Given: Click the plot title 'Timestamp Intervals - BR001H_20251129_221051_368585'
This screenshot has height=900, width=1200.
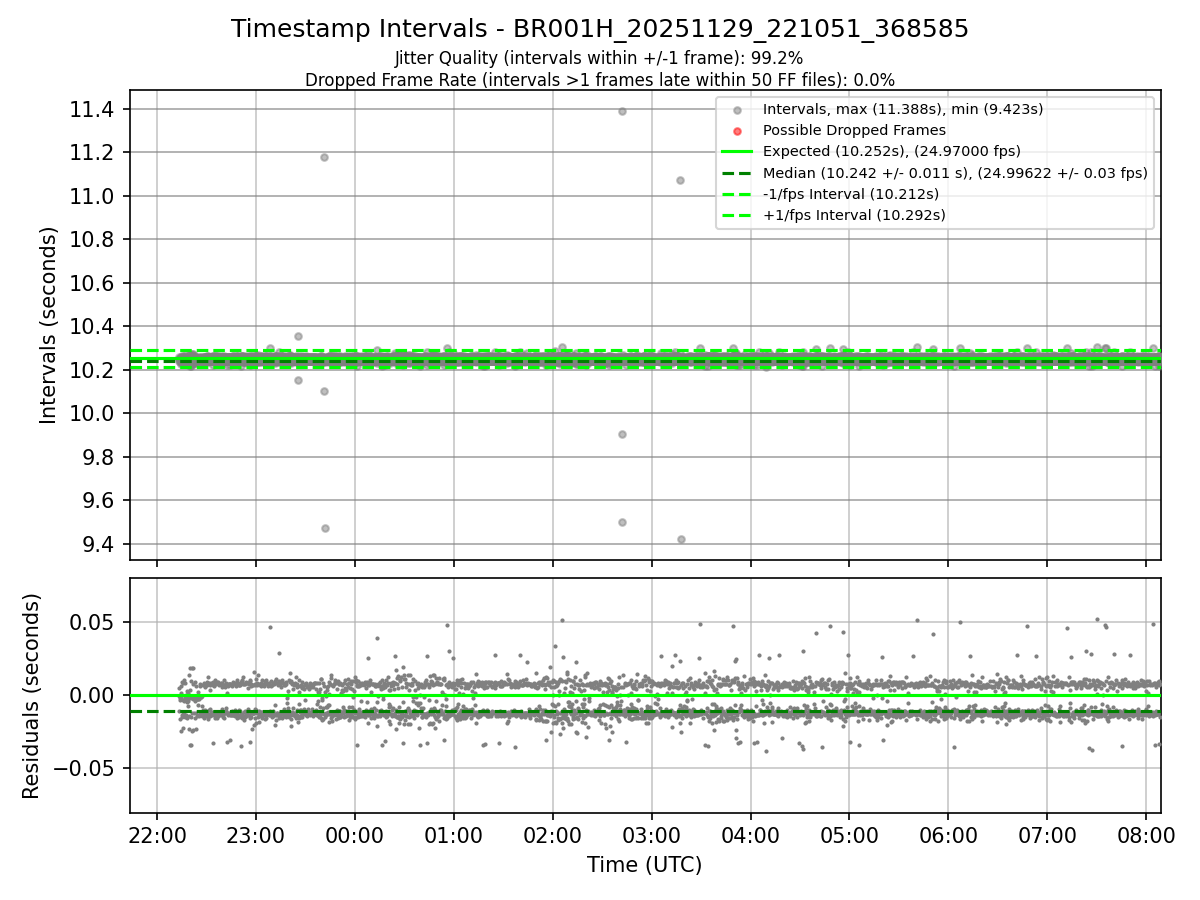Looking at the screenshot, I should click(600, 29).
